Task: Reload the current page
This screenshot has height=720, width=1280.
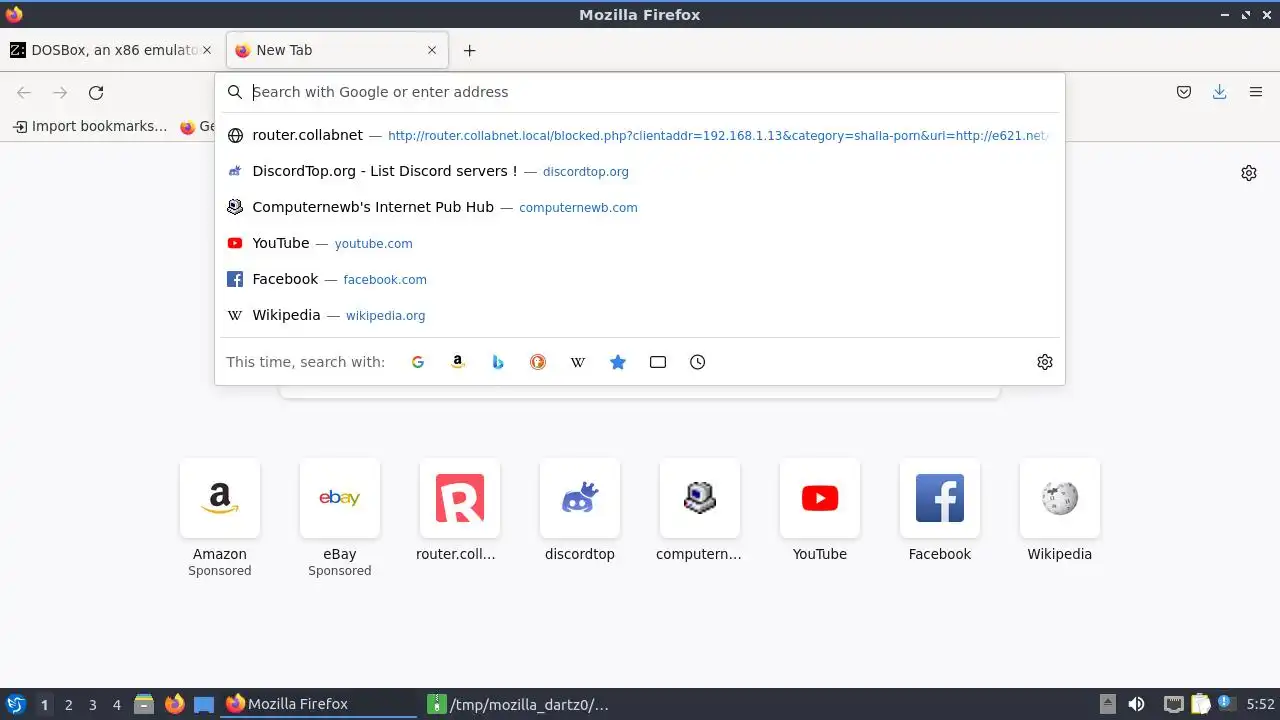Action: [96, 93]
